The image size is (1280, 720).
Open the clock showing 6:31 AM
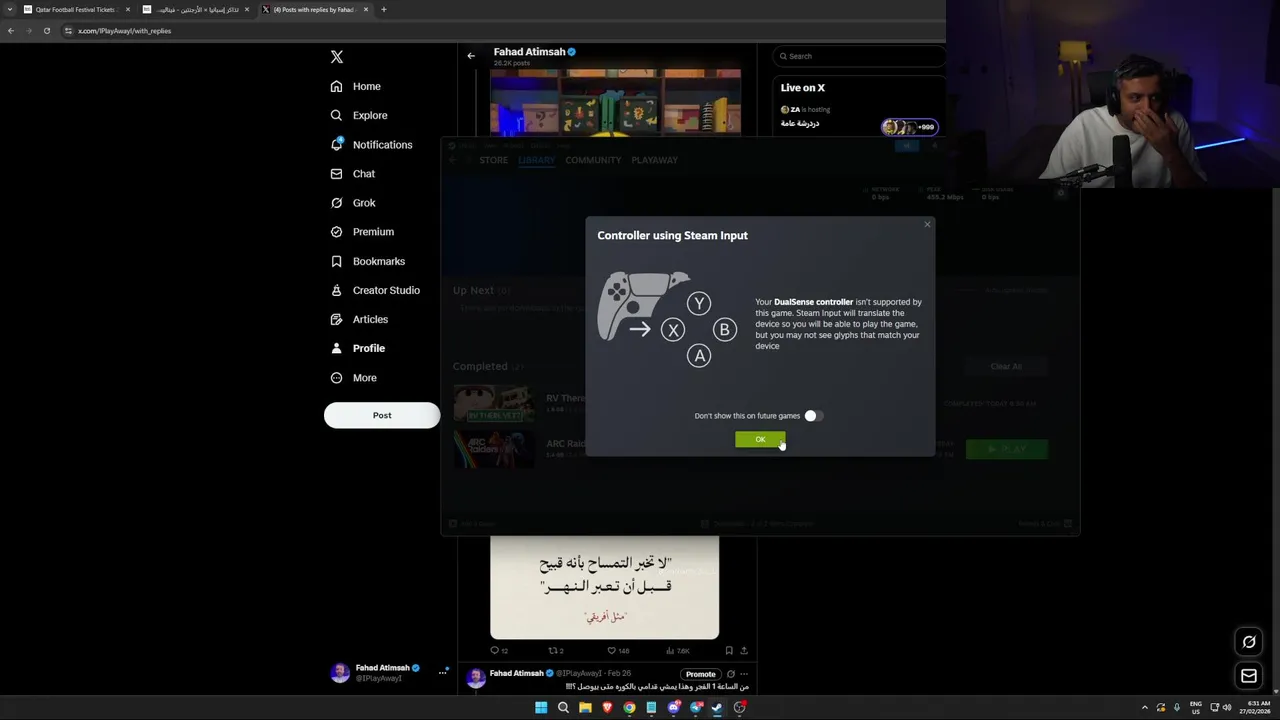coord(1255,708)
